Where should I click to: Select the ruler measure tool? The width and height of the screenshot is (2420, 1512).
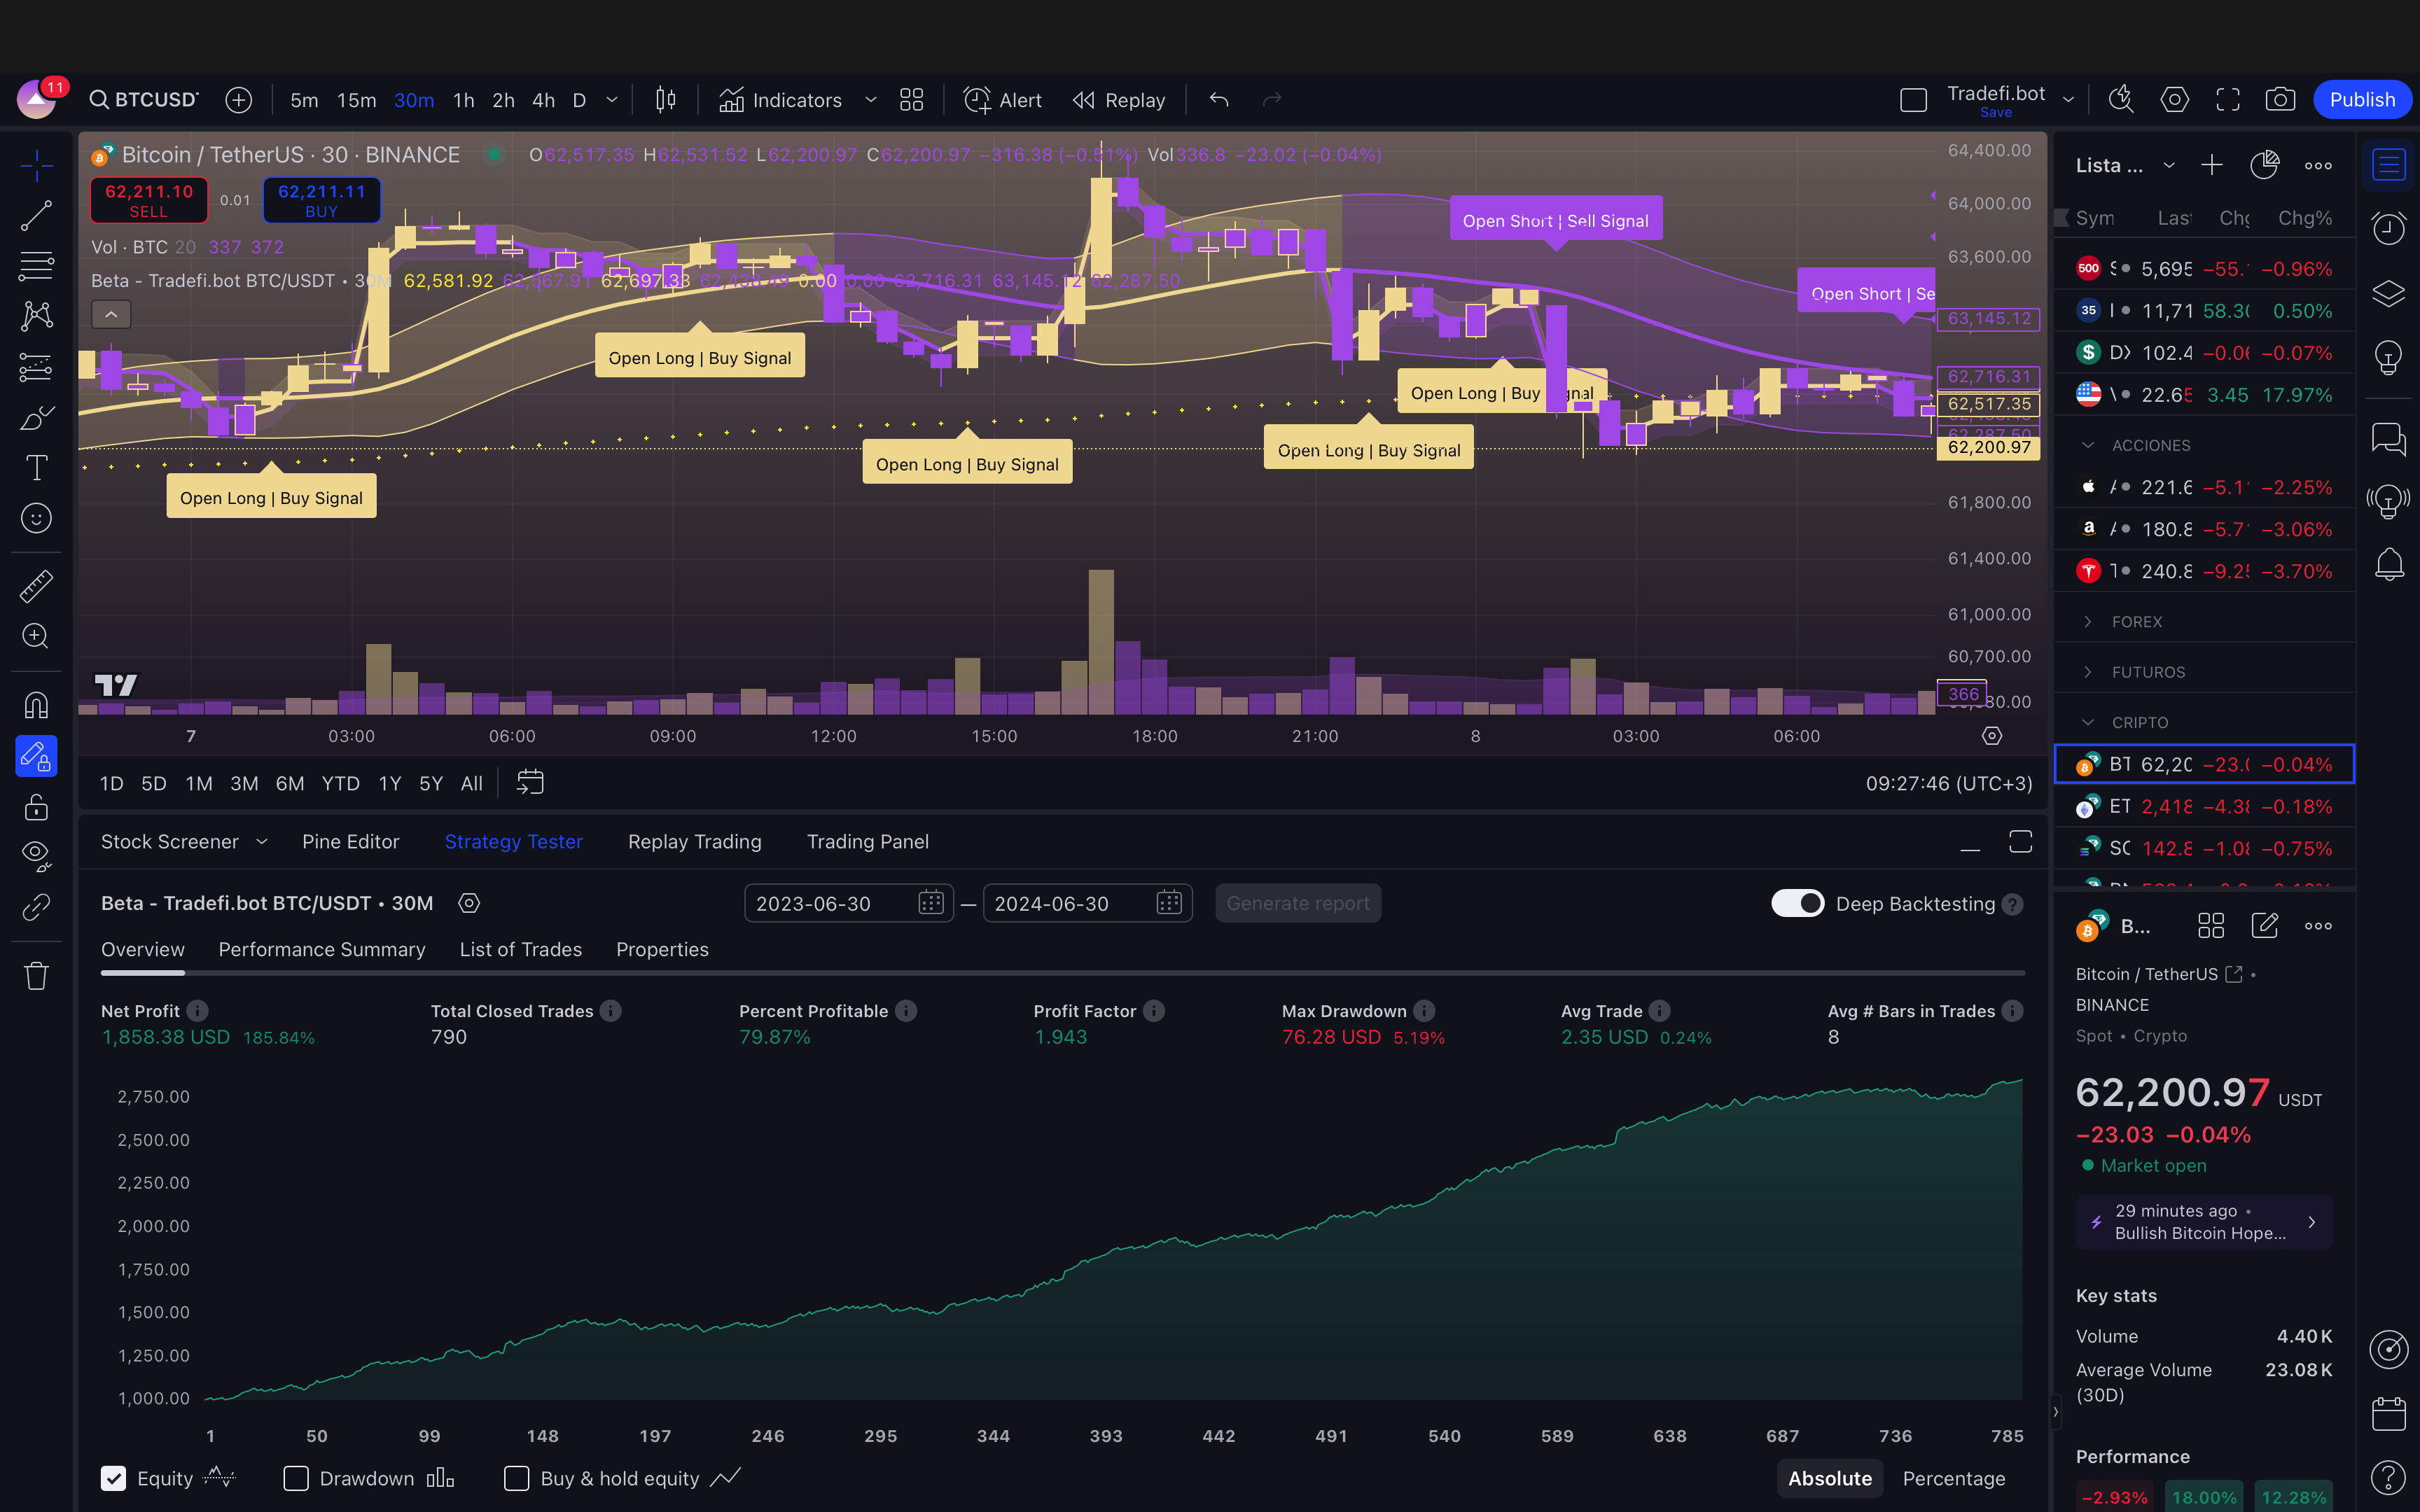[36, 586]
